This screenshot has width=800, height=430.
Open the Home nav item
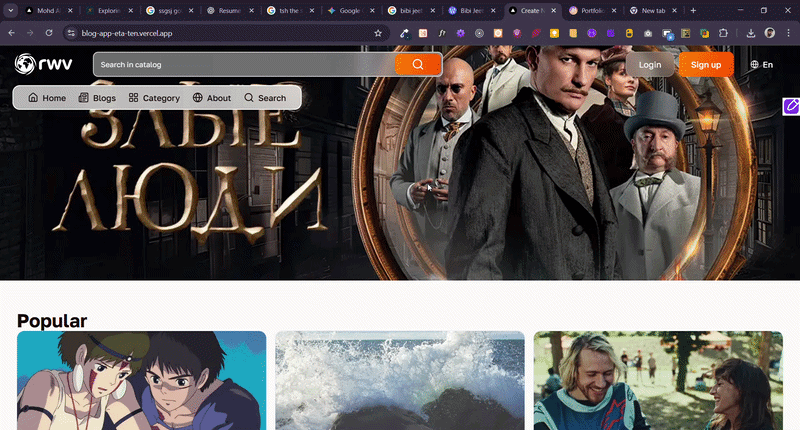(x=47, y=98)
